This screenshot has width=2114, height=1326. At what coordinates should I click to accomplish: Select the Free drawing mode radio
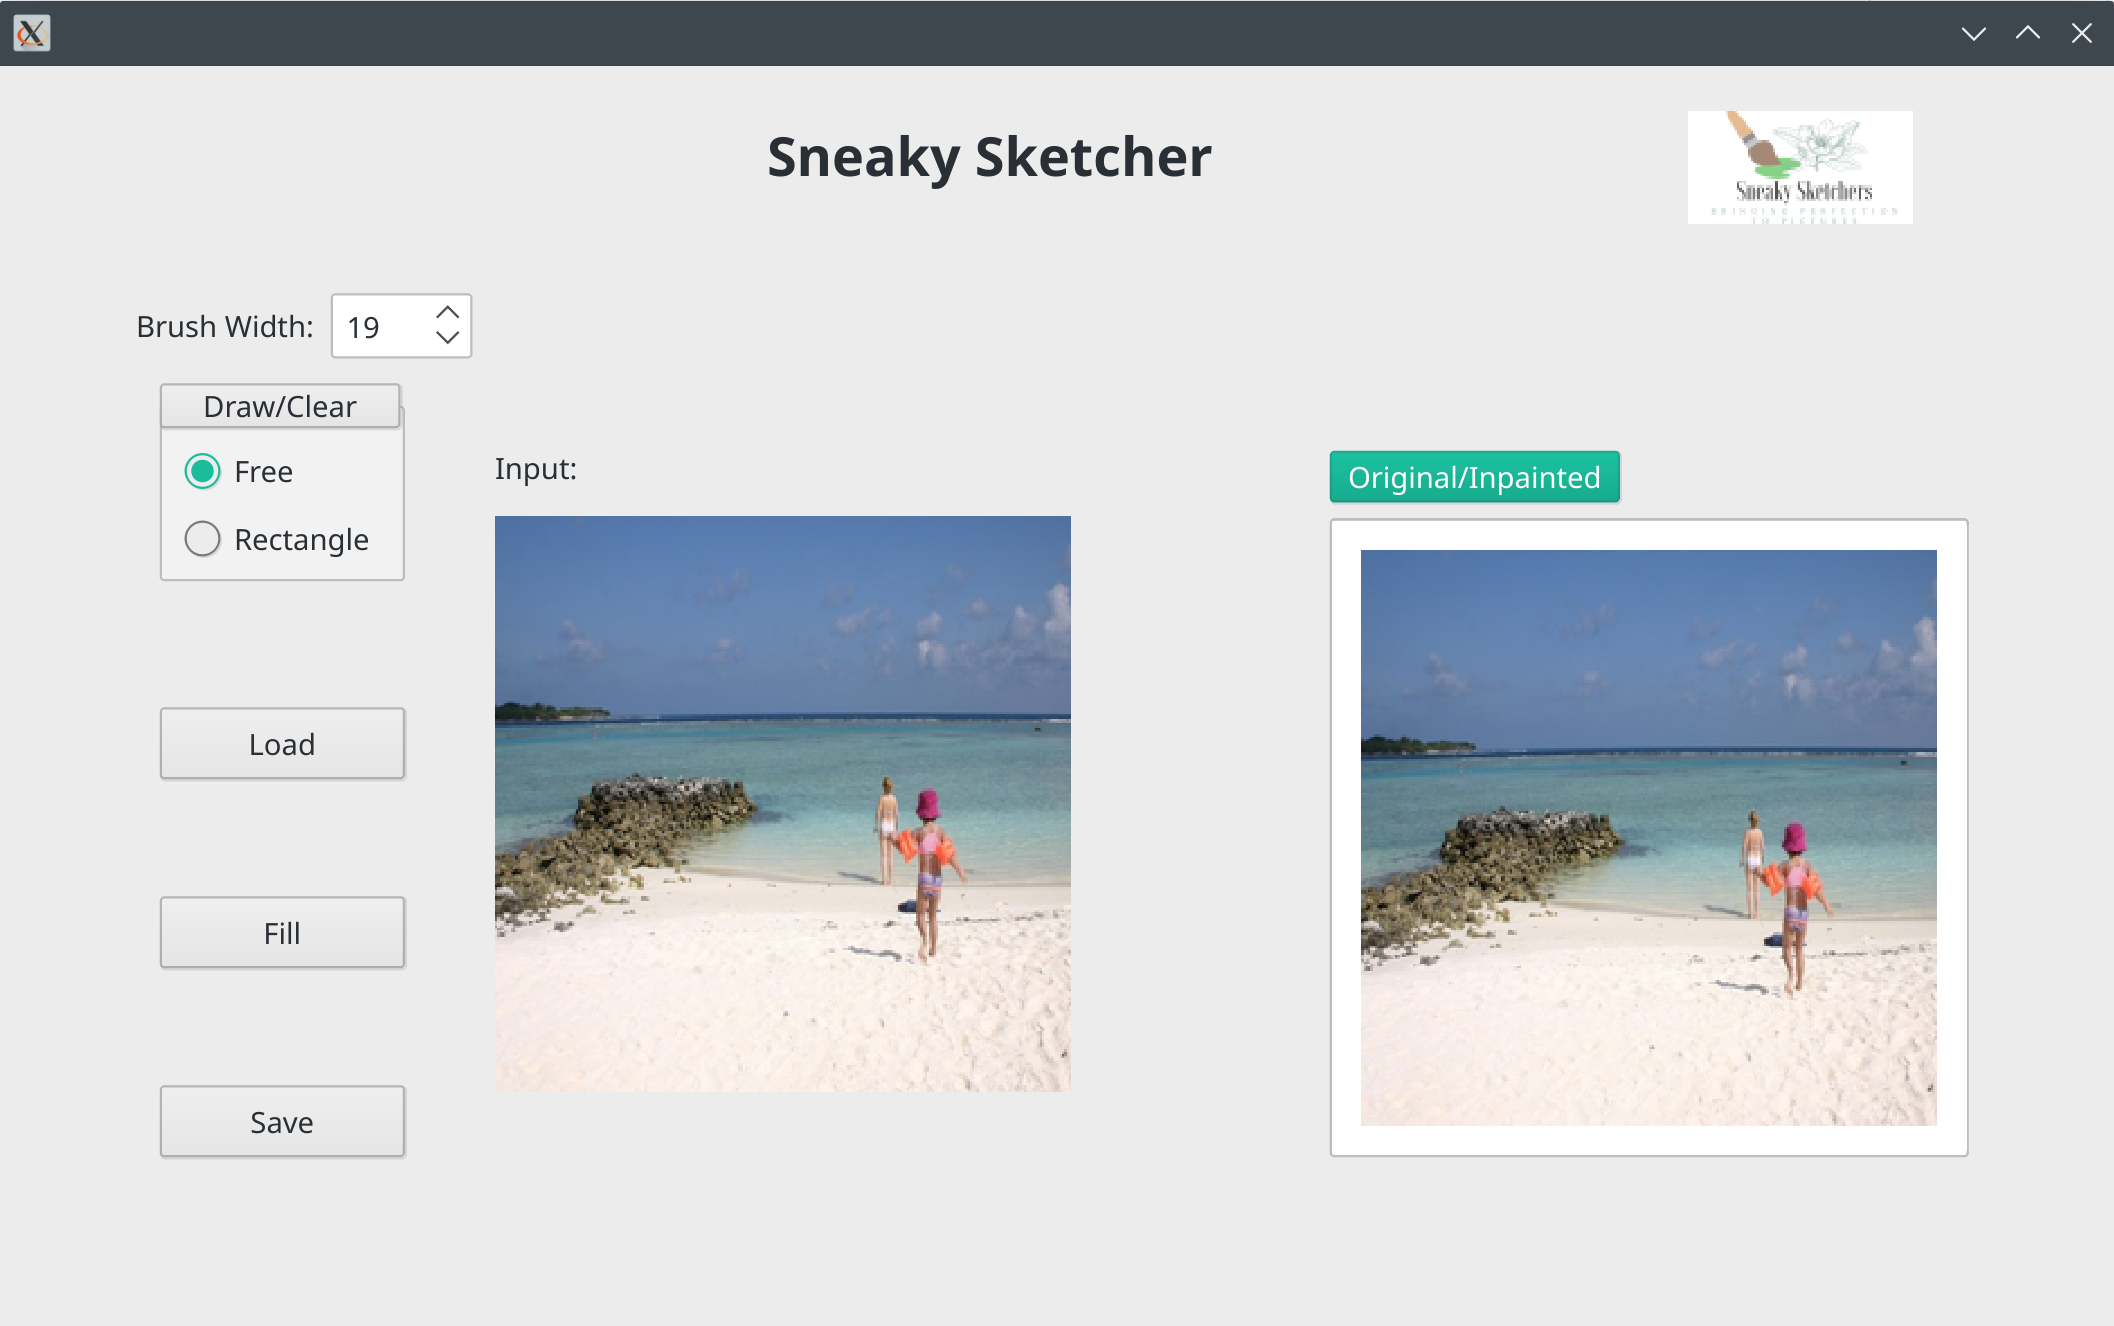pos(203,471)
